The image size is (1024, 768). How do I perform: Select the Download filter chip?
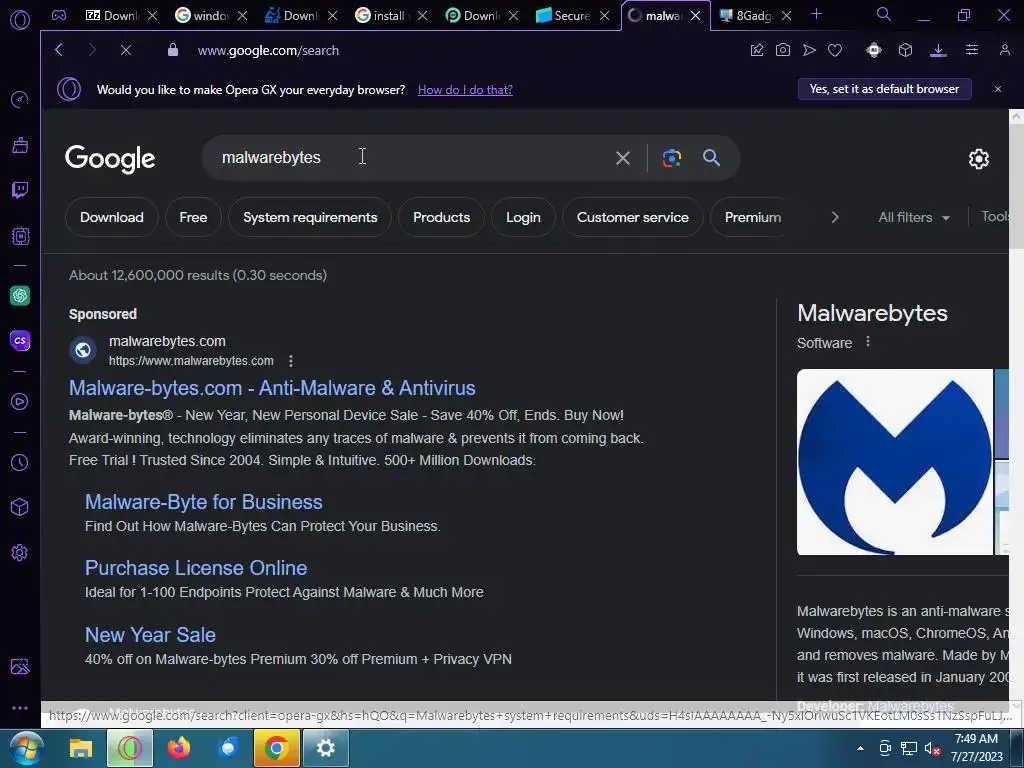point(112,217)
